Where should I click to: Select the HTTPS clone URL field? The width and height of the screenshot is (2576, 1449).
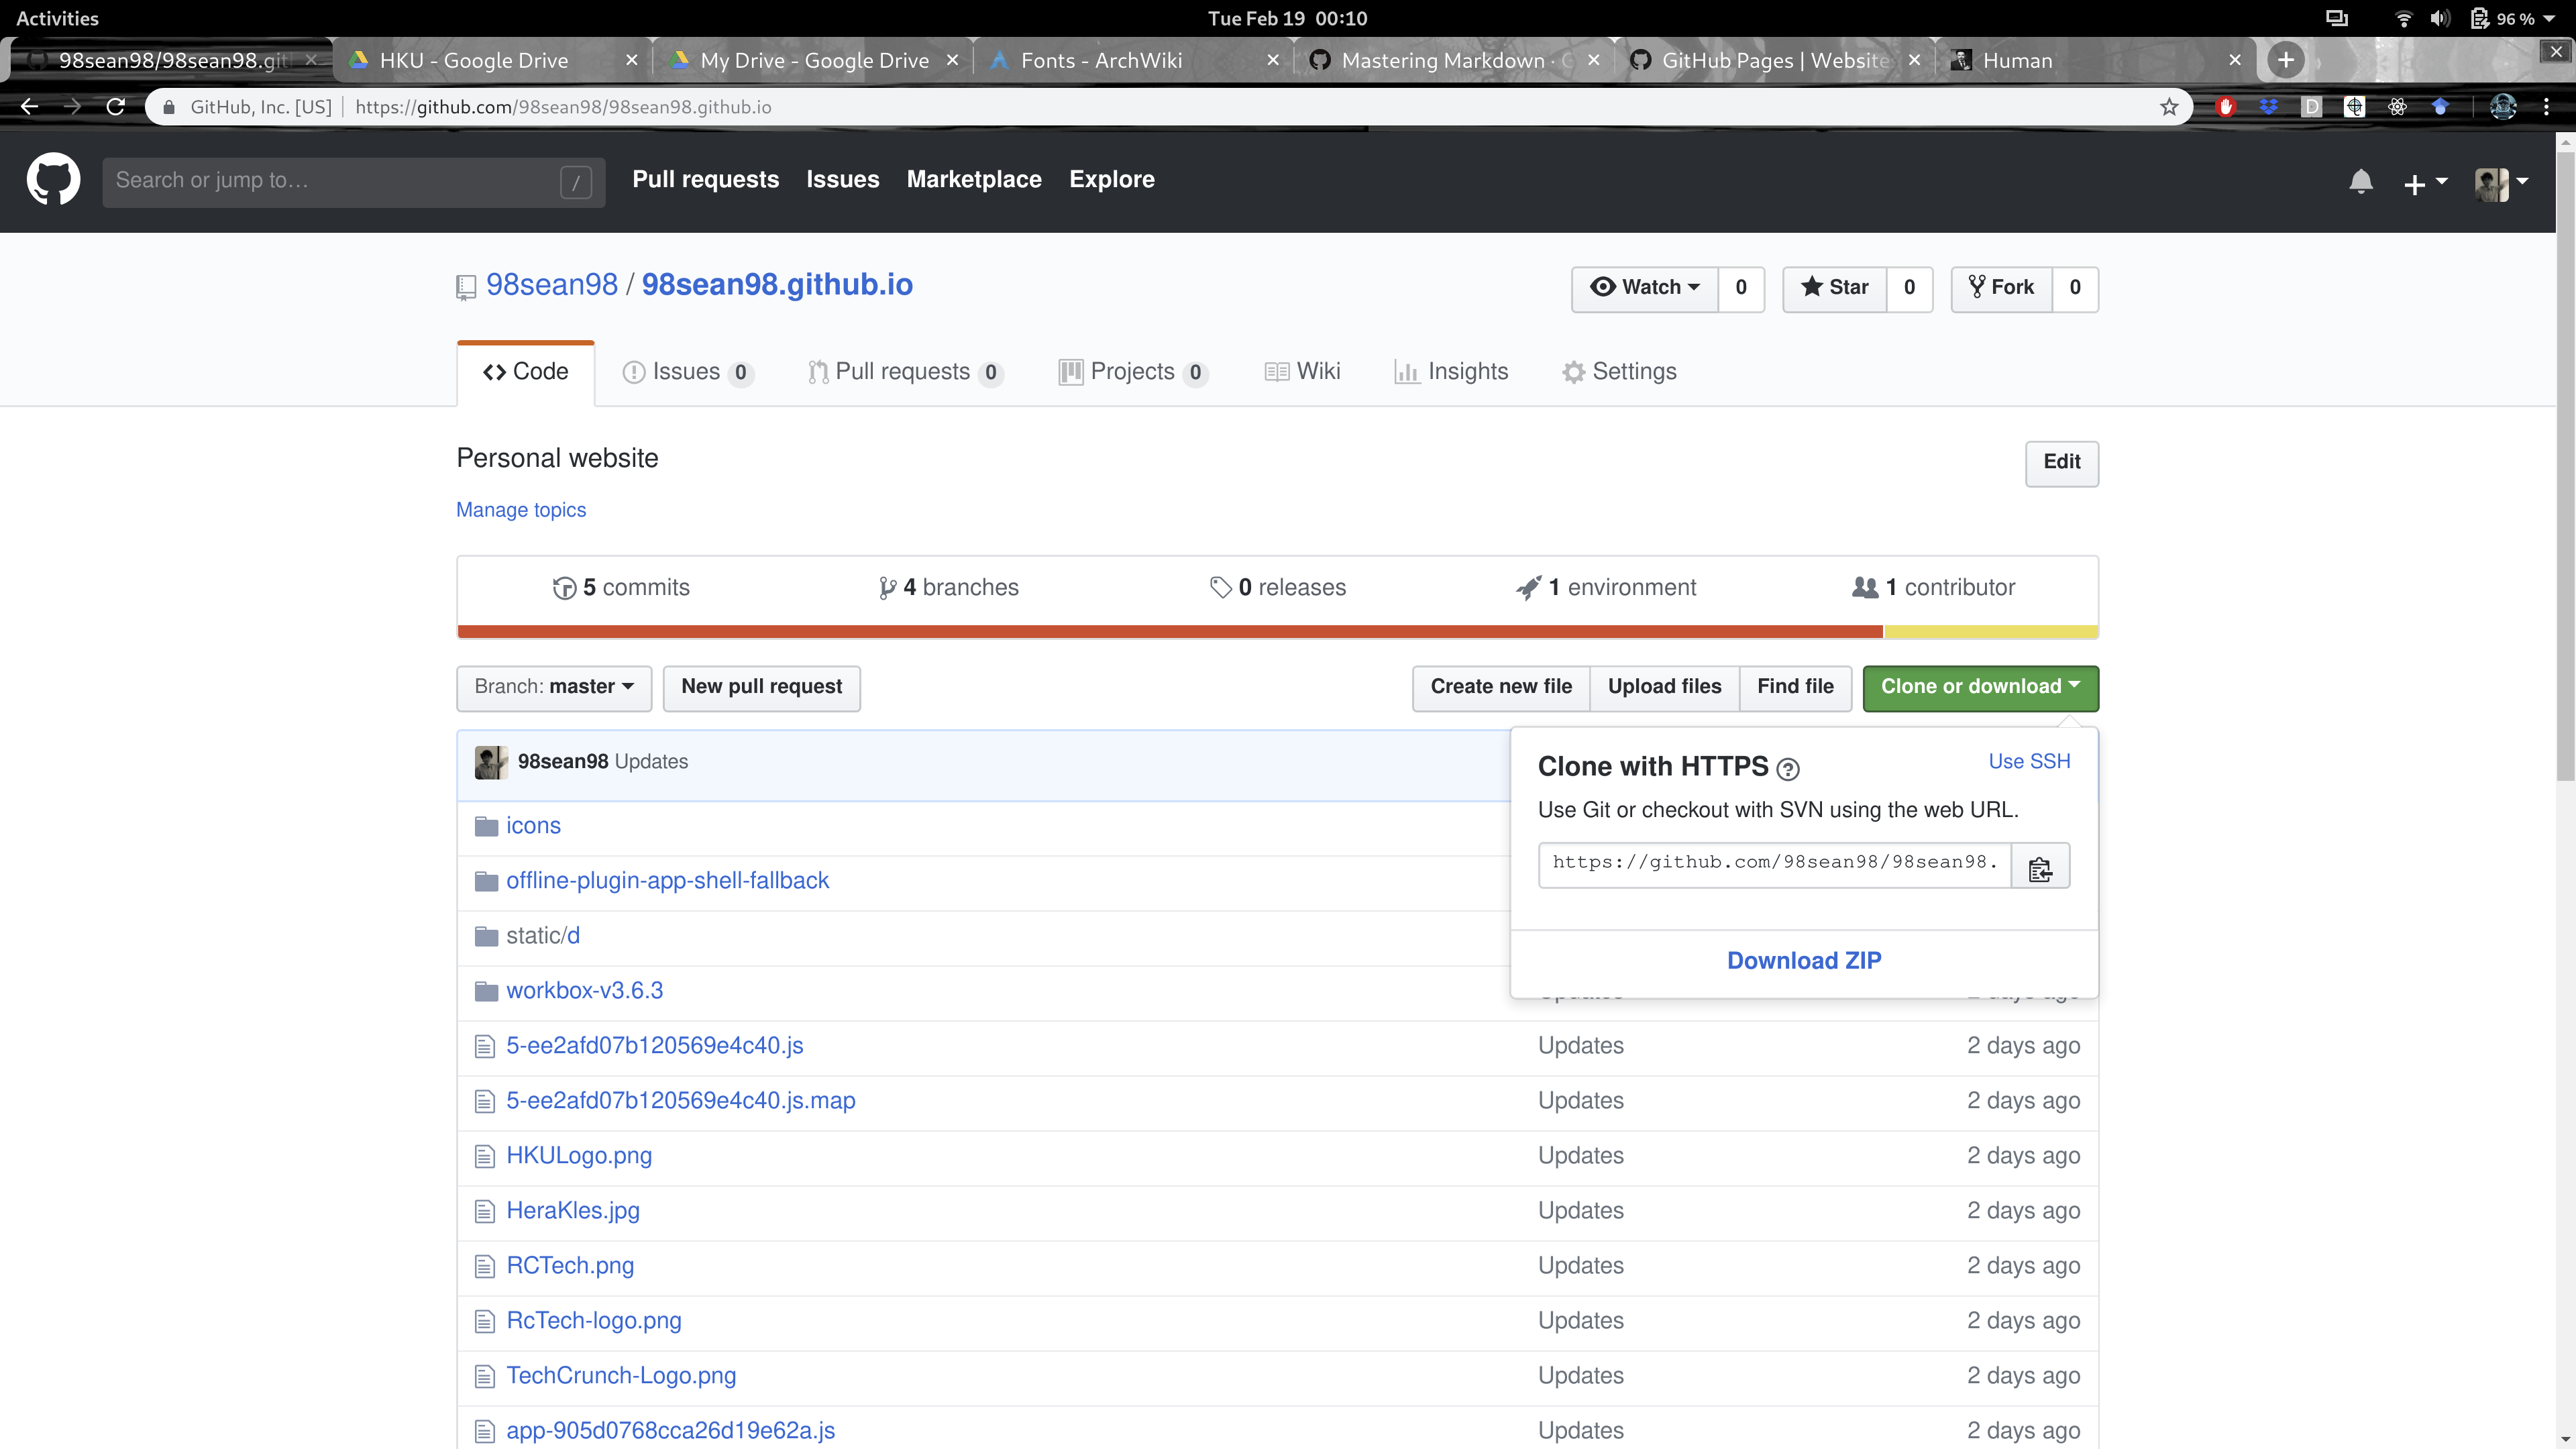1775,866
